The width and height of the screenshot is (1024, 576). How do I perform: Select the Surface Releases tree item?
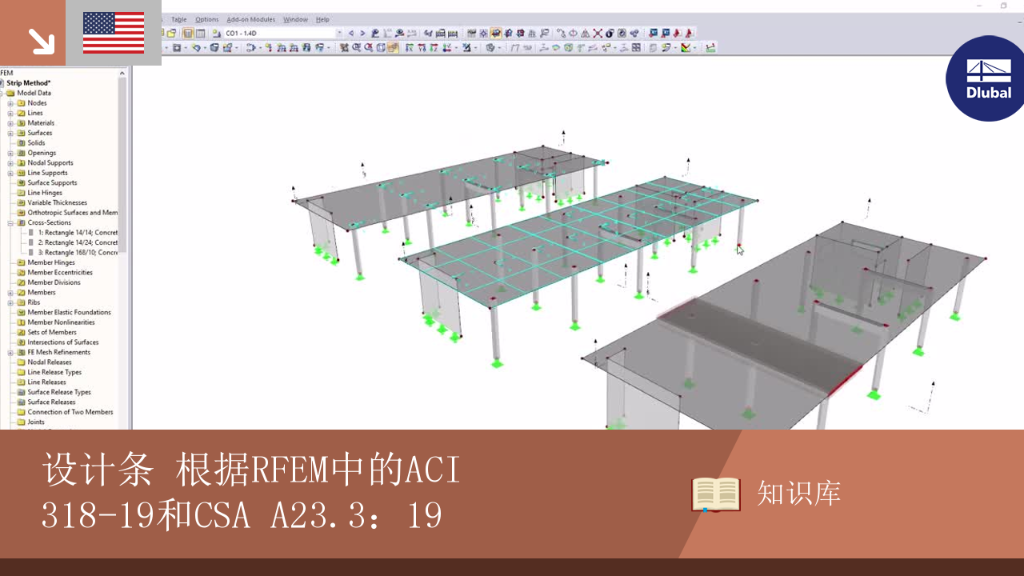(51, 402)
